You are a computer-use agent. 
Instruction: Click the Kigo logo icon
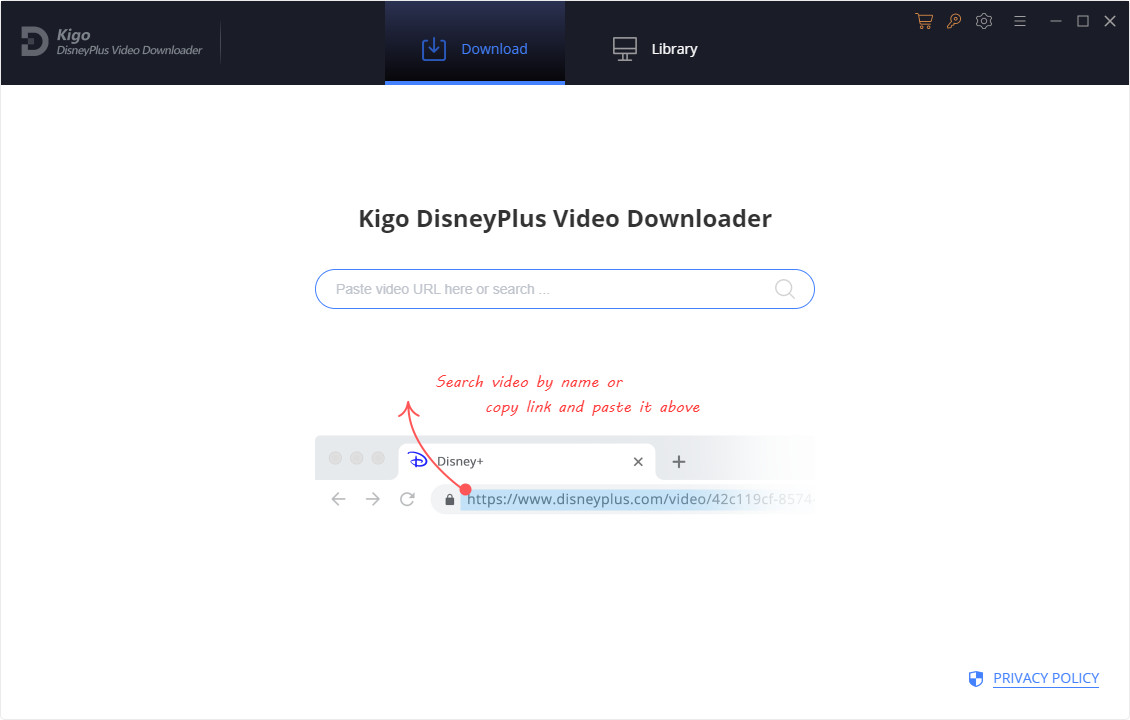tap(34, 41)
